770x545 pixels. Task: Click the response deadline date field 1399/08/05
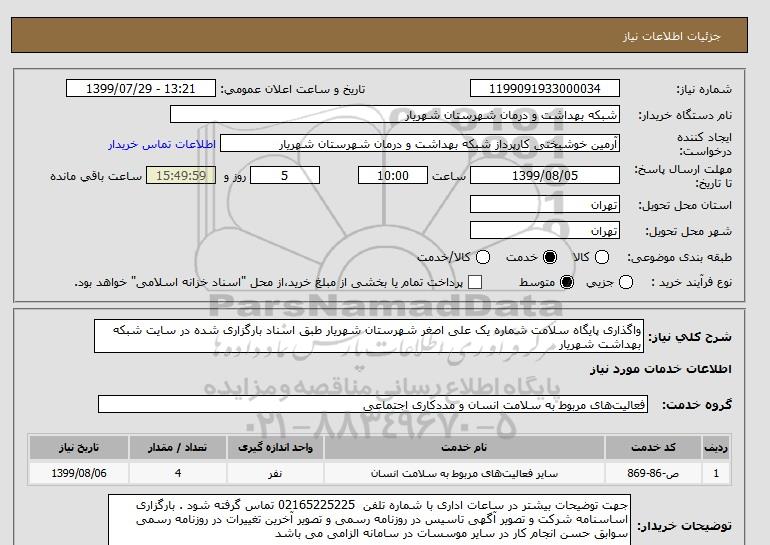[545, 175]
